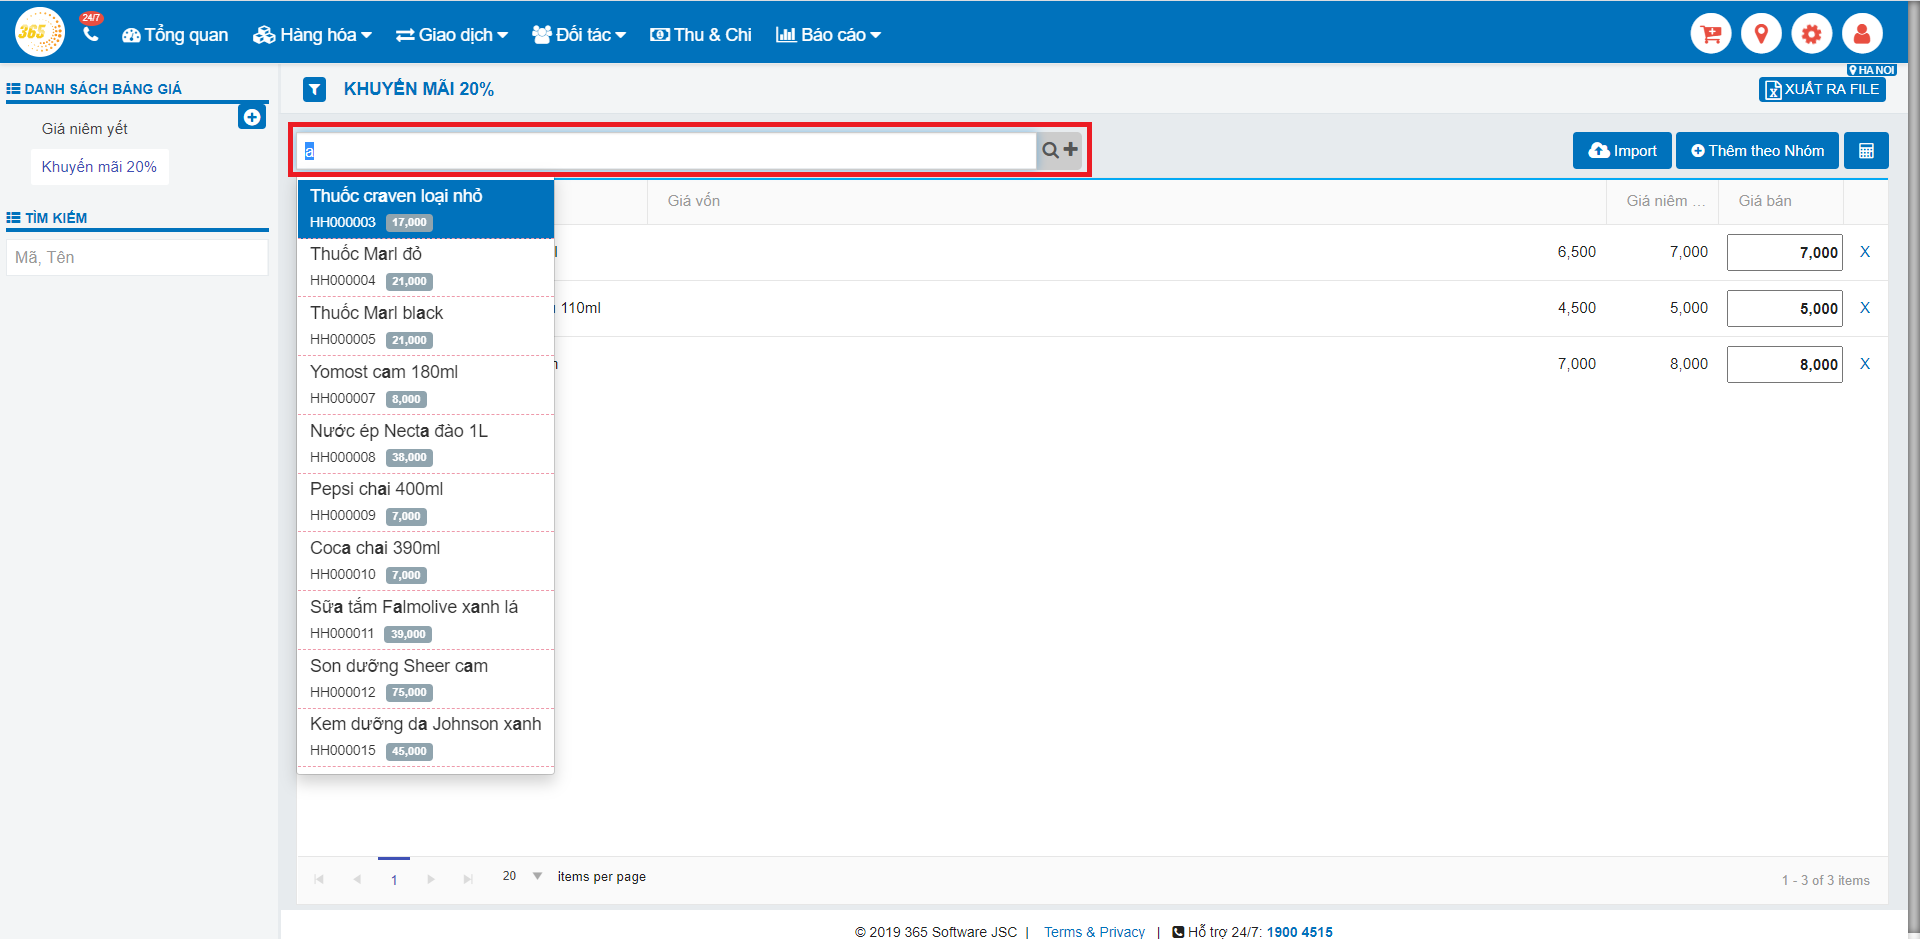The width and height of the screenshot is (1920, 939).
Task: Open the location pin icon
Action: tap(1761, 34)
